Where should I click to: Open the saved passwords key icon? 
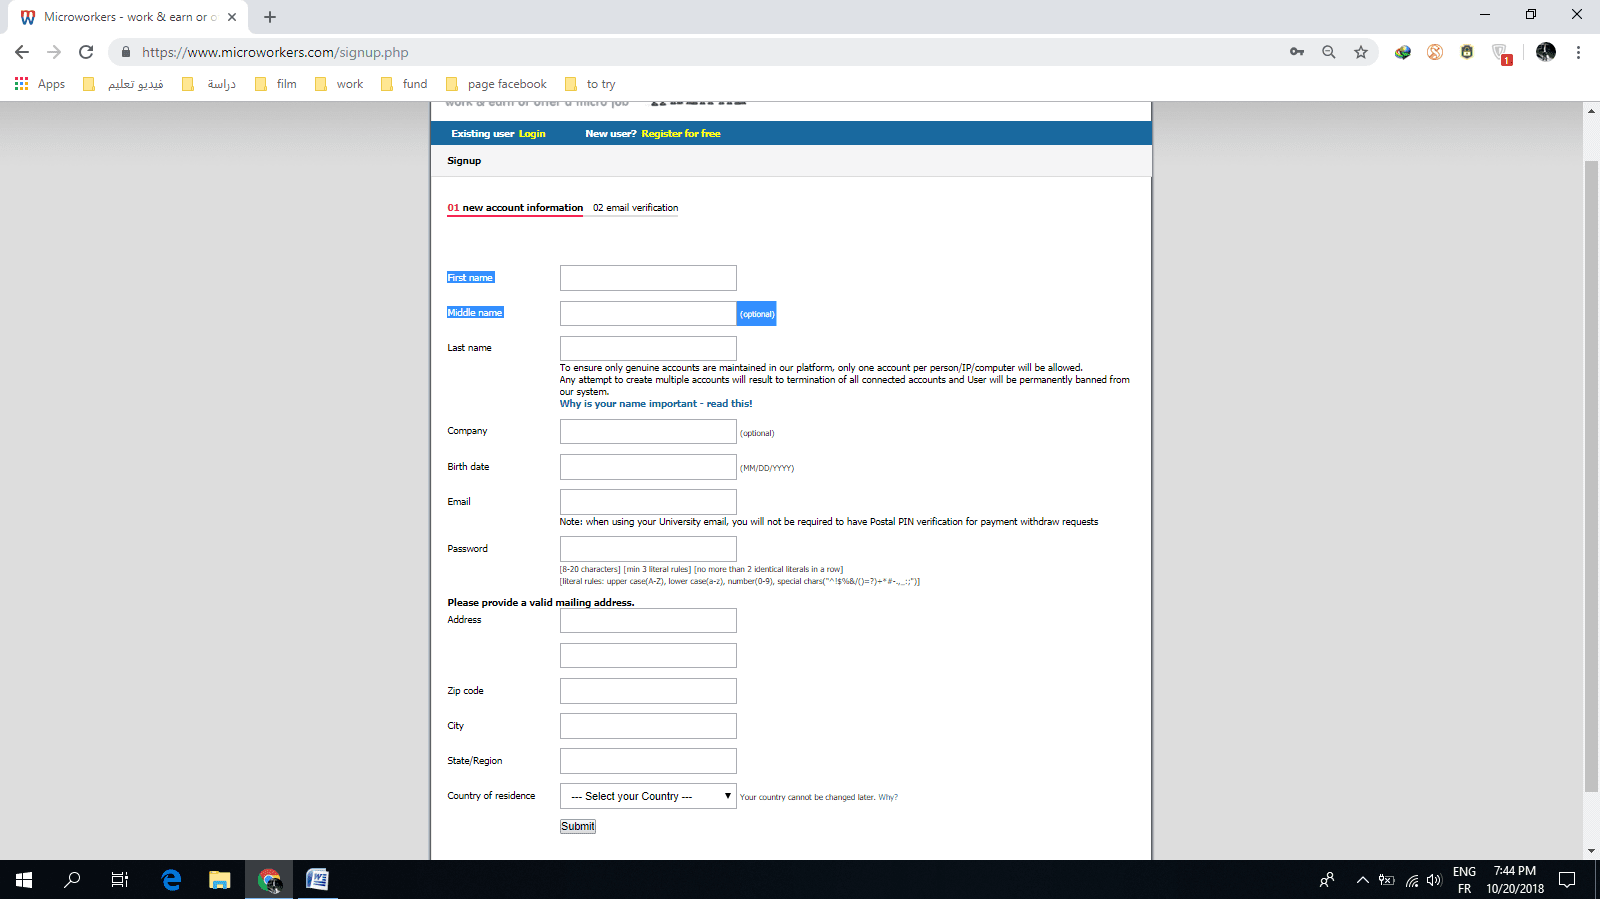click(1297, 52)
